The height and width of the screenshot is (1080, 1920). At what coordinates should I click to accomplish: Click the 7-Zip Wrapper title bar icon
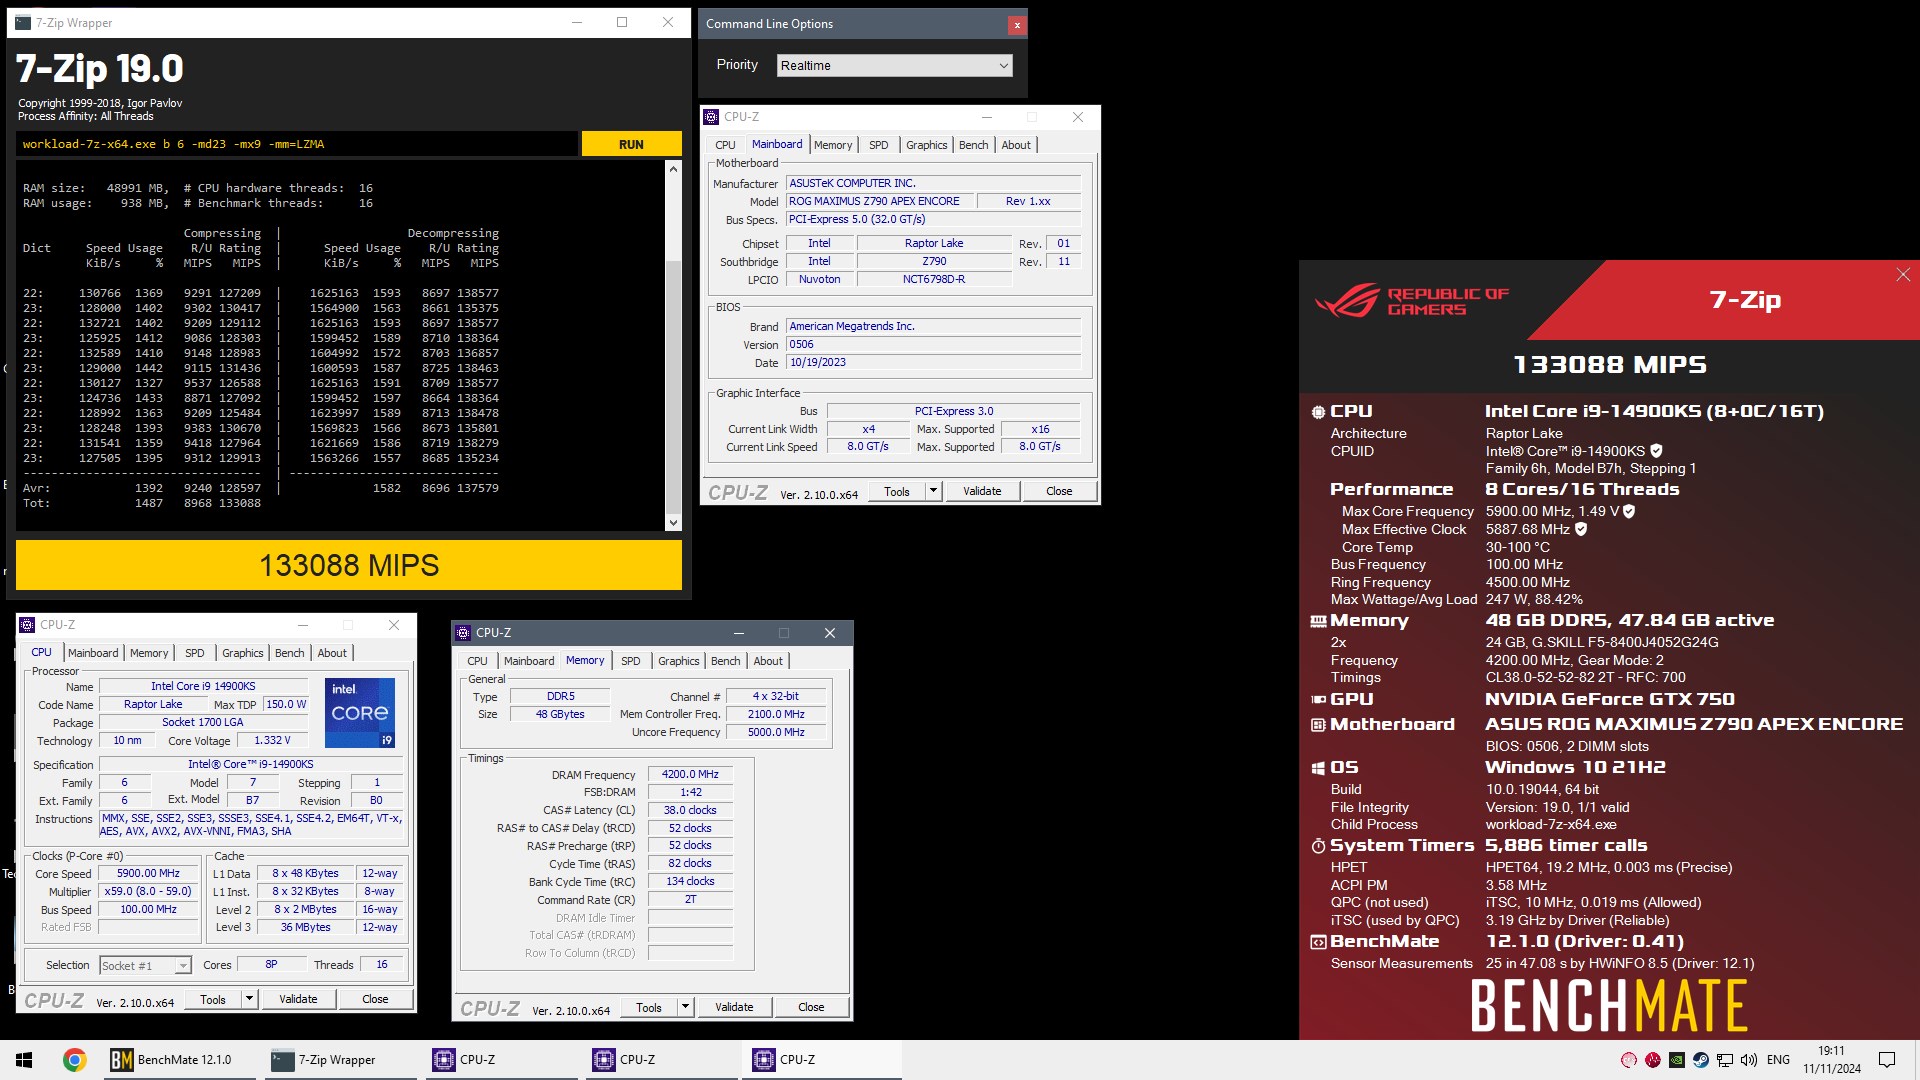click(22, 23)
